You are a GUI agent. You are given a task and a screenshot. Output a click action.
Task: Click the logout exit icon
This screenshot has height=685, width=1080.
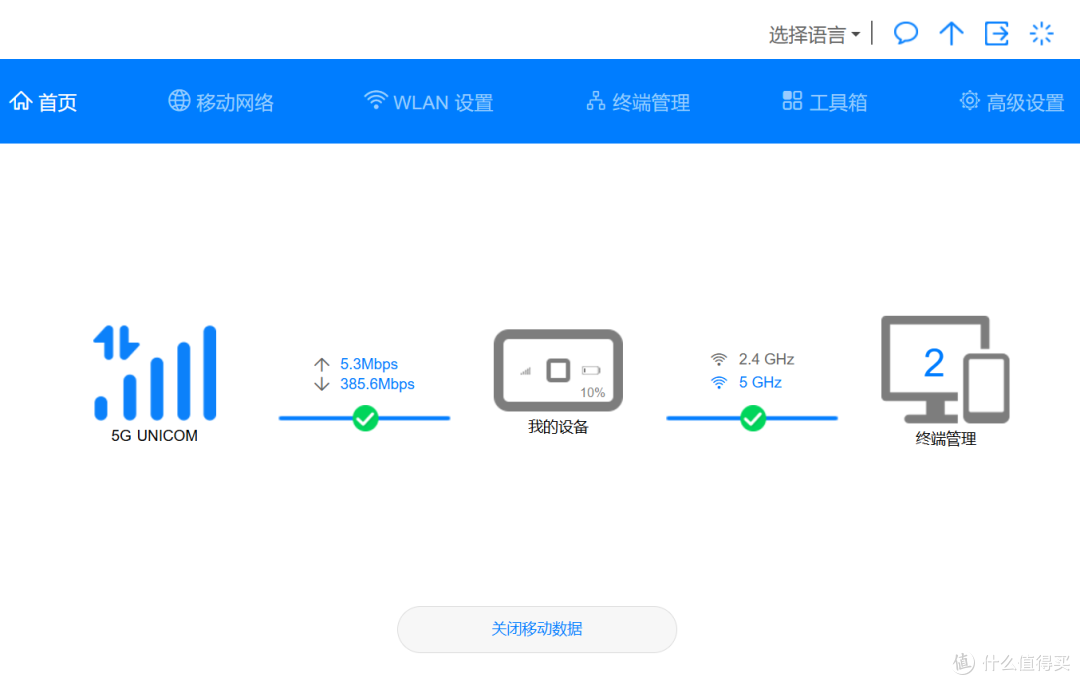click(x=996, y=33)
